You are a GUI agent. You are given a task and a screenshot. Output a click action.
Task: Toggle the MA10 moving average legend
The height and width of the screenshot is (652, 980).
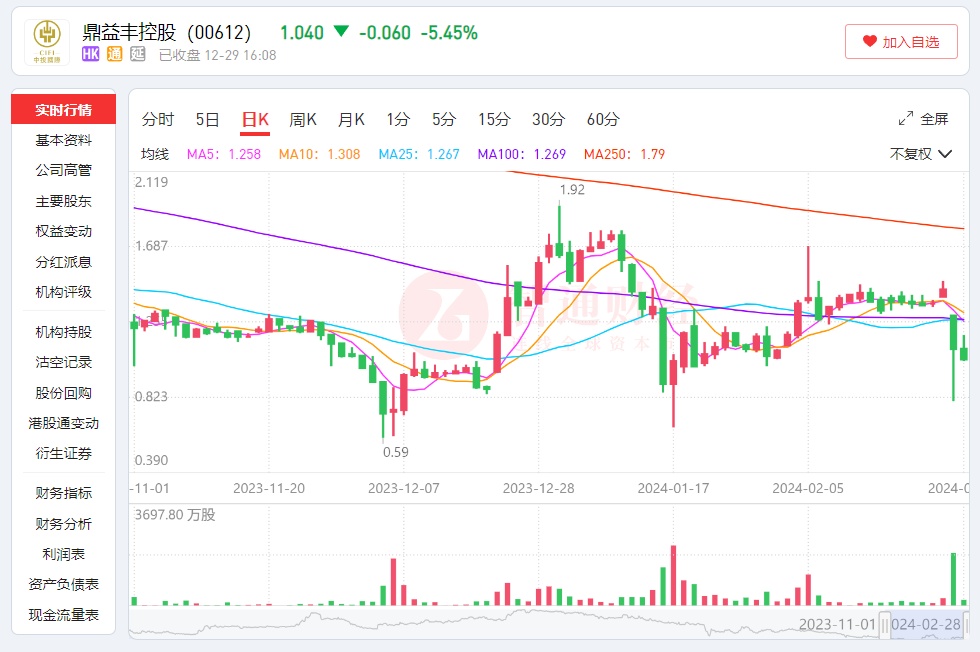pyautogui.click(x=319, y=154)
